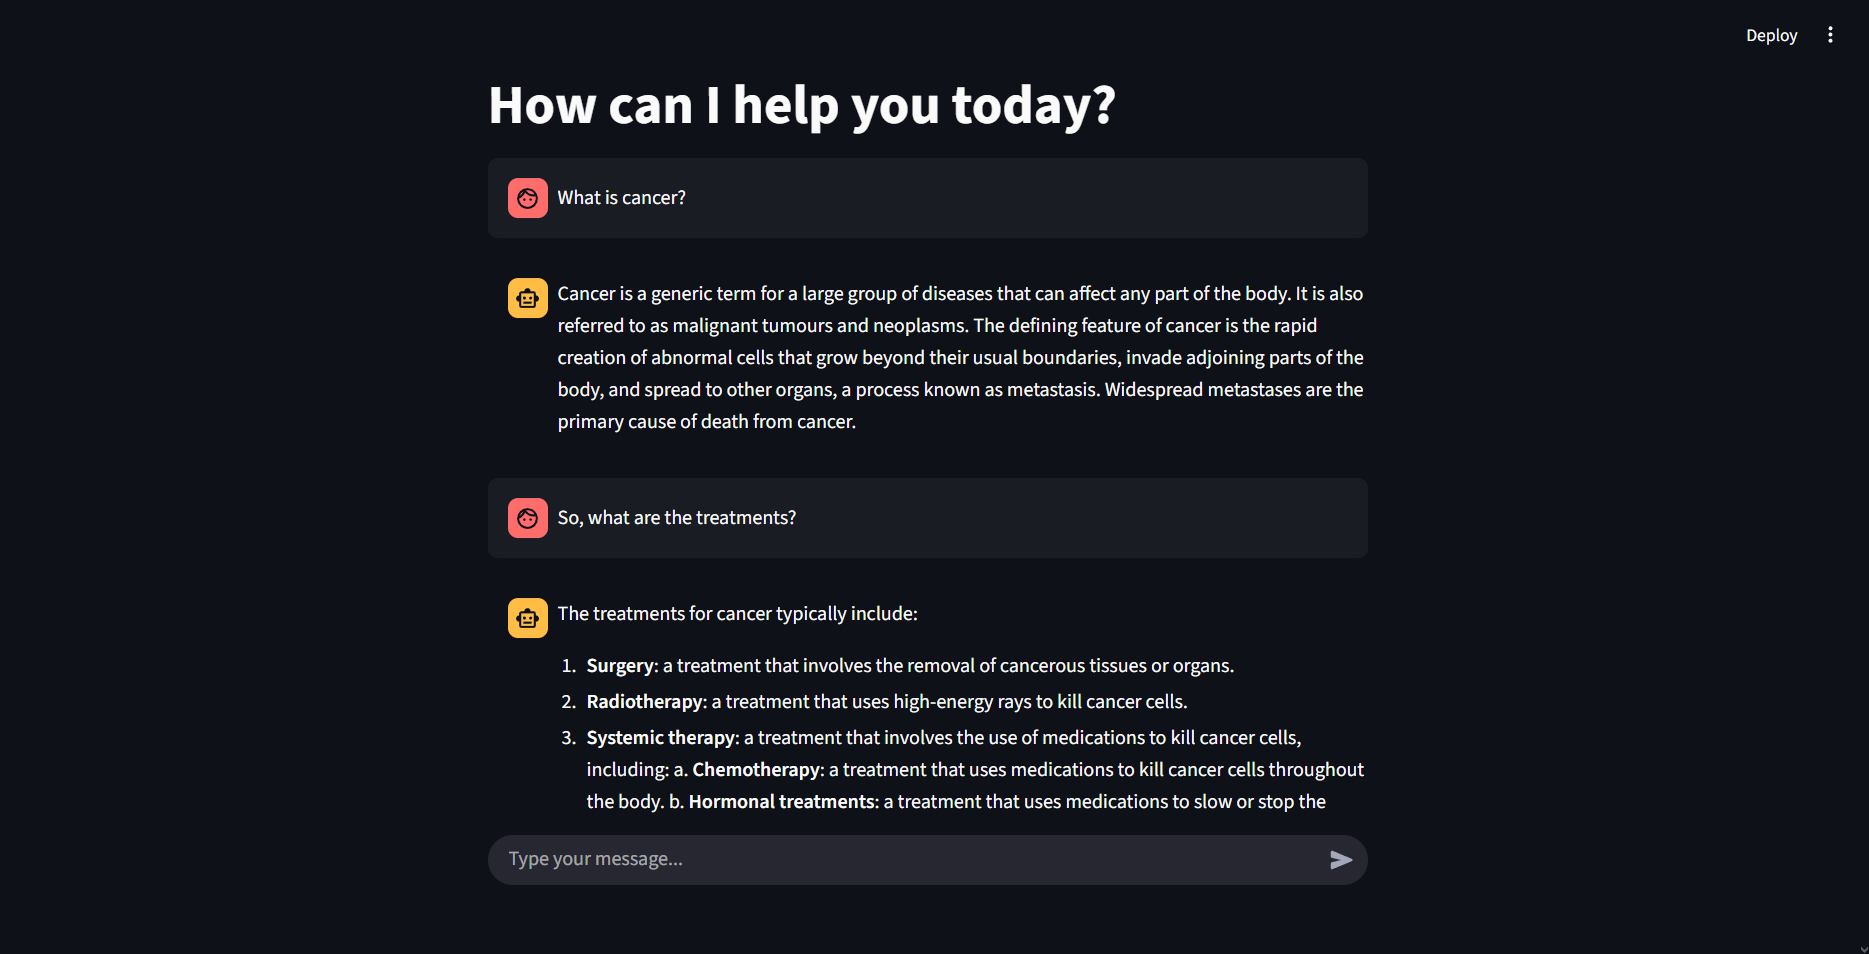Screen dimensions: 1869x954
Task: Click the bold "Systemic therapy" list term
Action: point(661,738)
